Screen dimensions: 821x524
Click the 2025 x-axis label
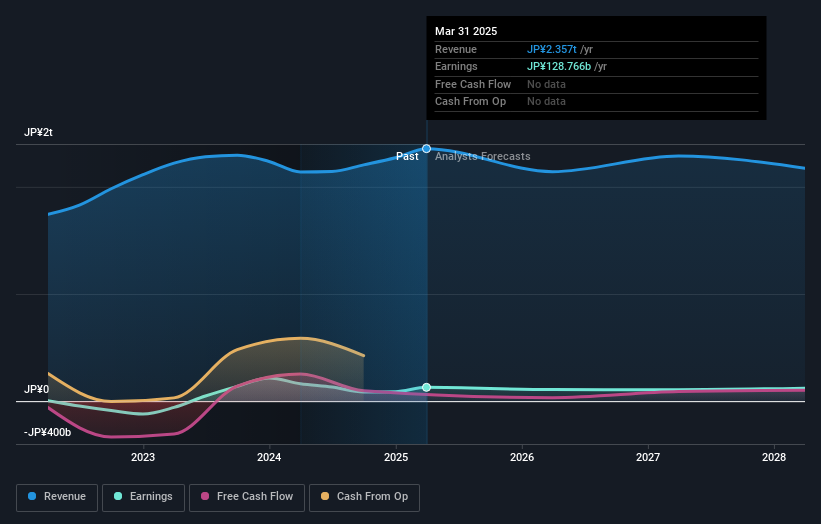click(x=396, y=457)
